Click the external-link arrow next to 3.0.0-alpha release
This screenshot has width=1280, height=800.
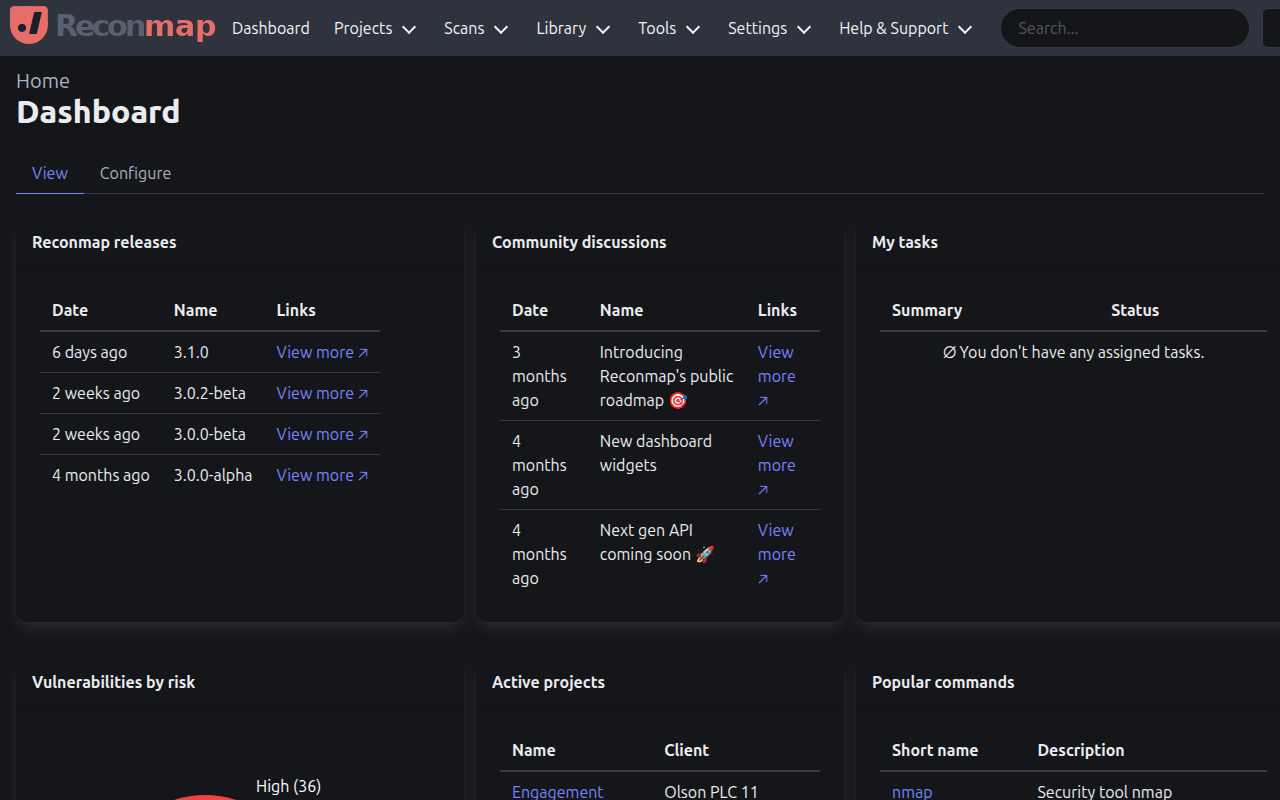click(x=363, y=475)
